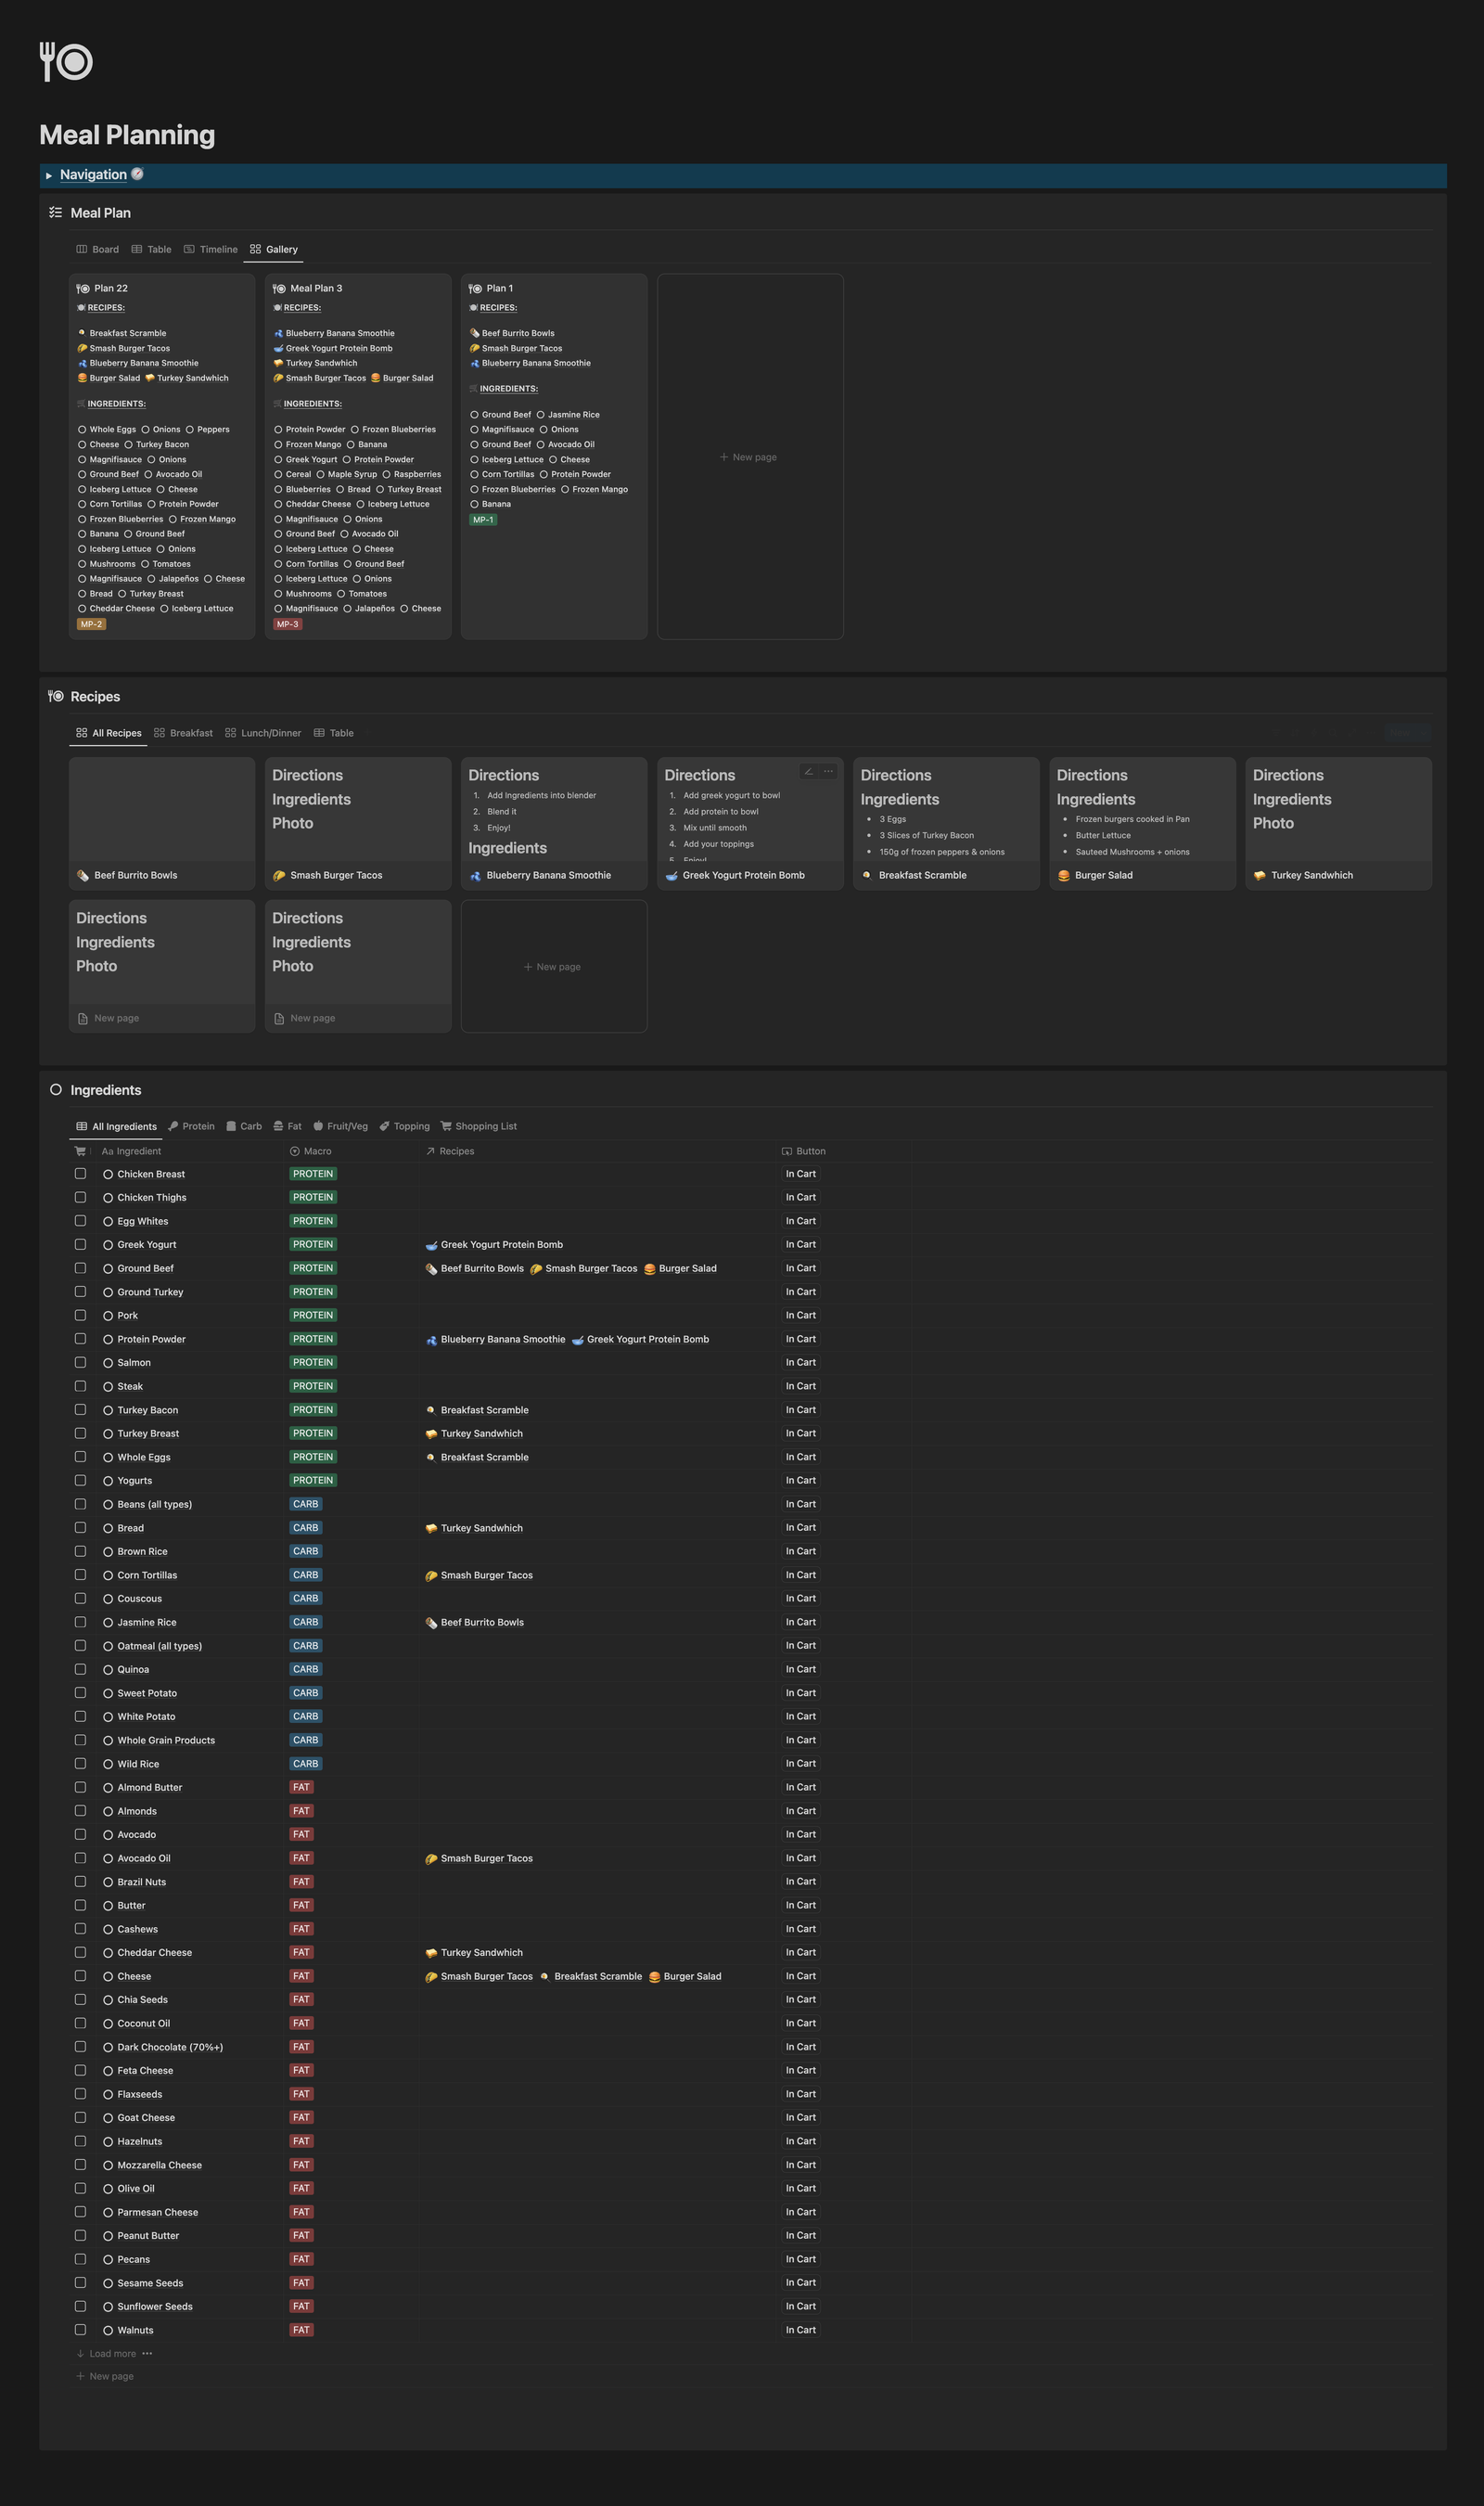1484x2506 pixels.
Task: Click the fork and plate page icon
Action: 66,62
